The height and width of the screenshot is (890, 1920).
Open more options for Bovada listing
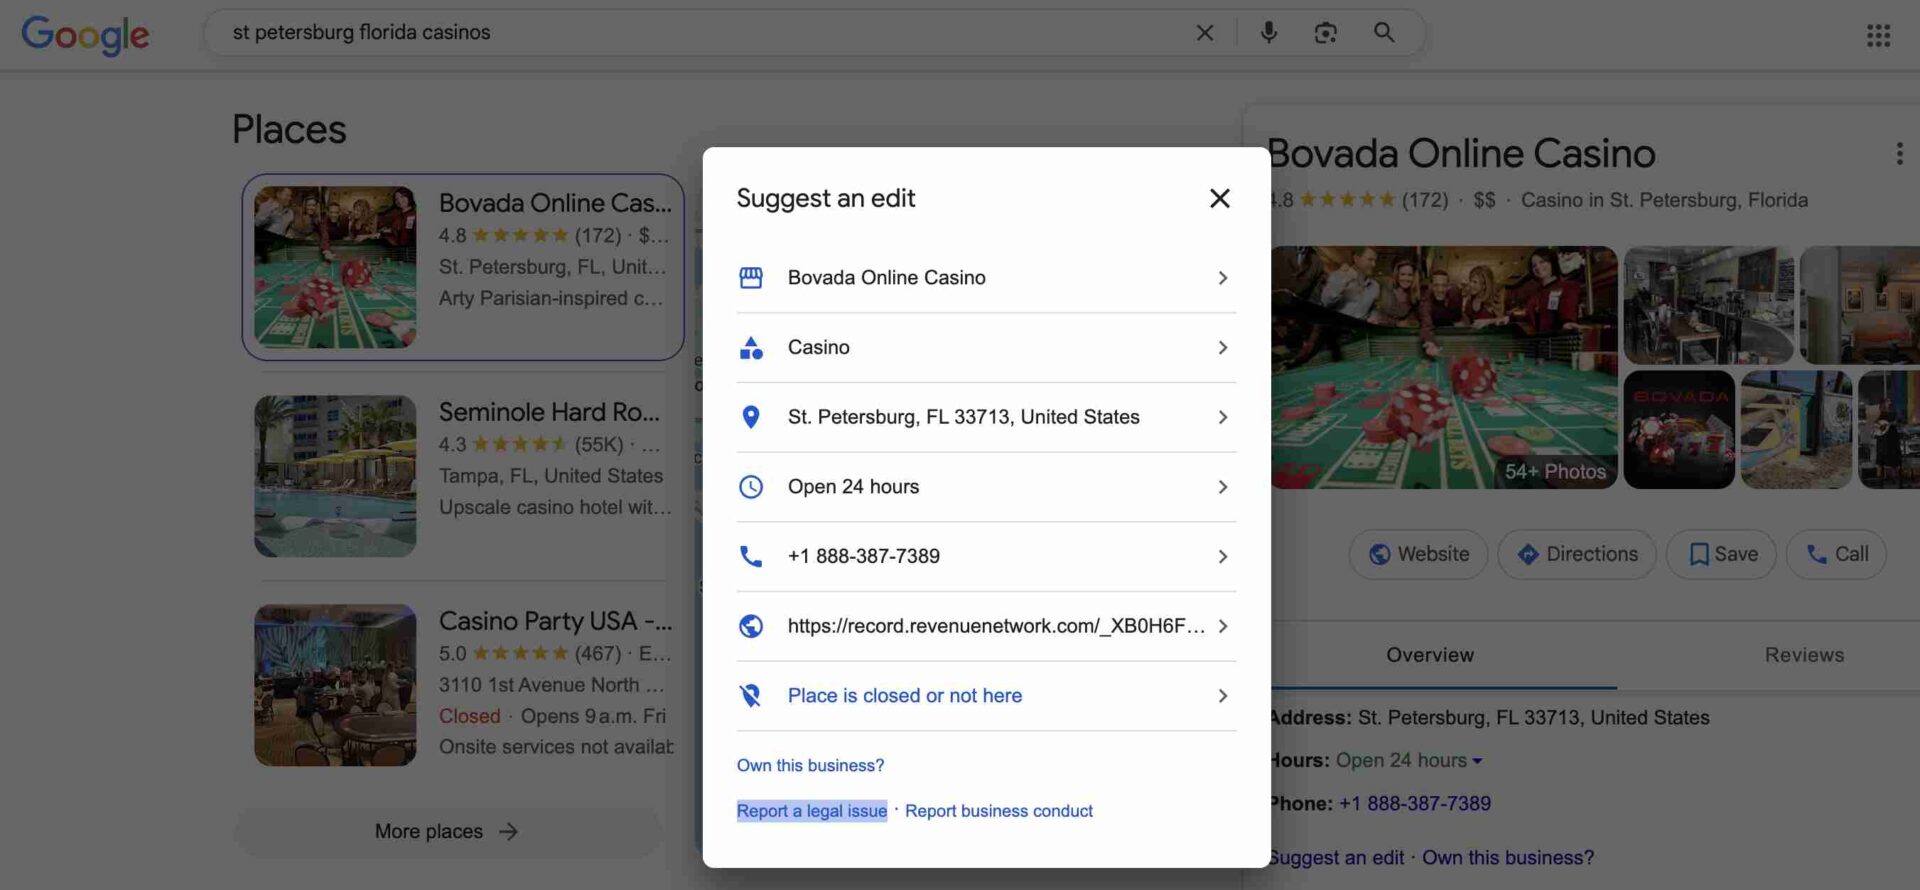click(1899, 153)
